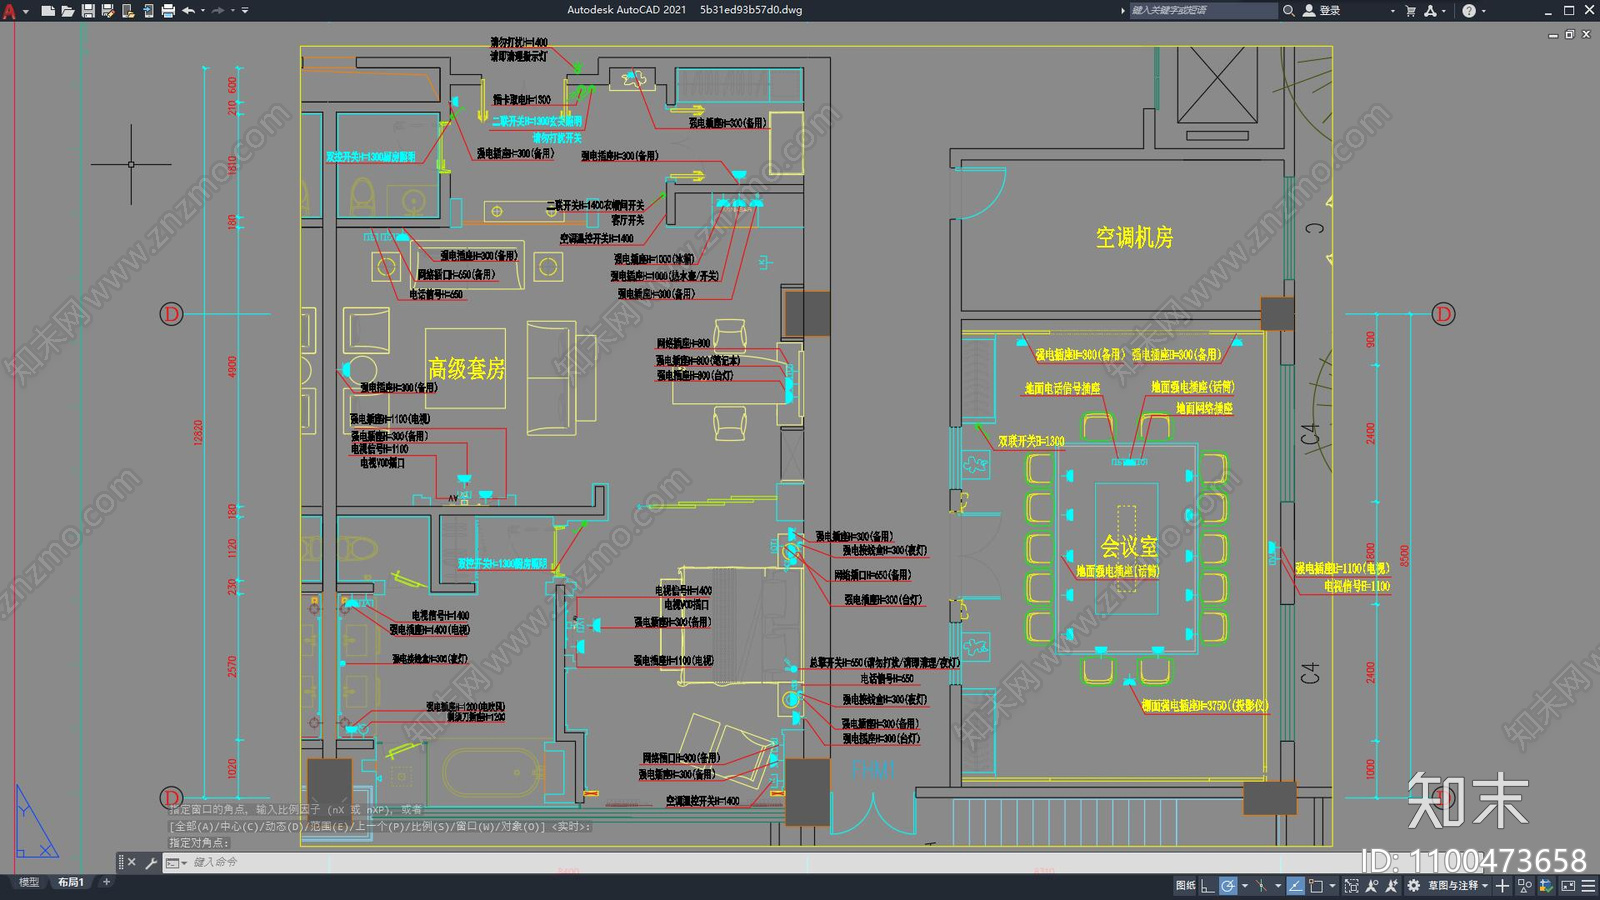The height and width of the screenshot is (900, 1600).
Task: Restore down the drawing window
Action: coord(1569,34)
